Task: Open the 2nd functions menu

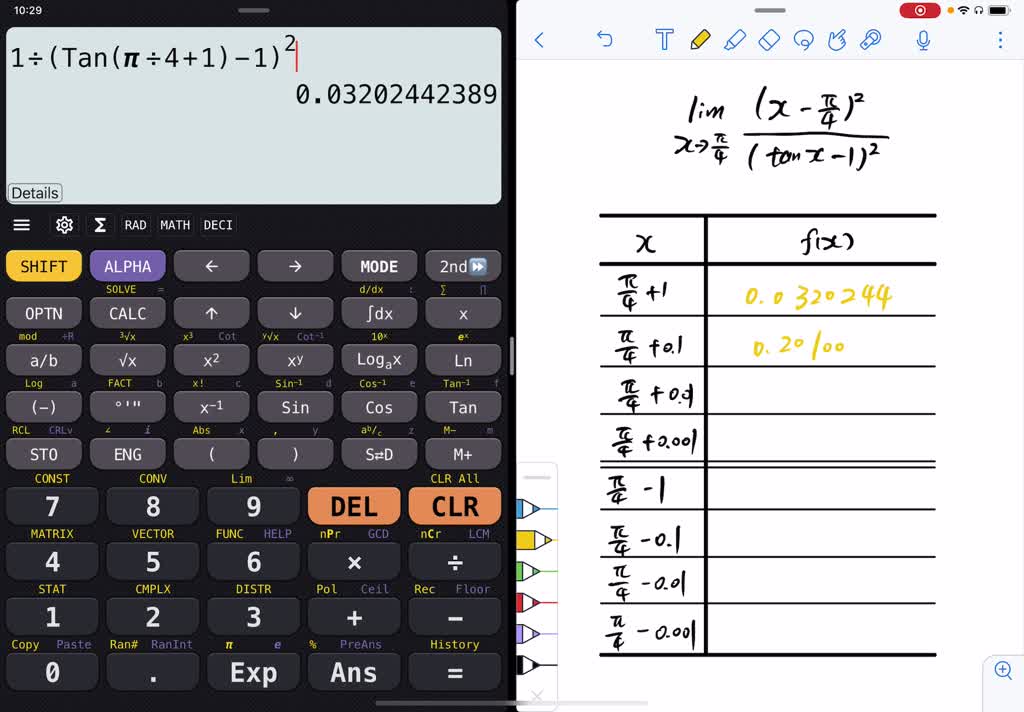Action: tap(462, 266)
